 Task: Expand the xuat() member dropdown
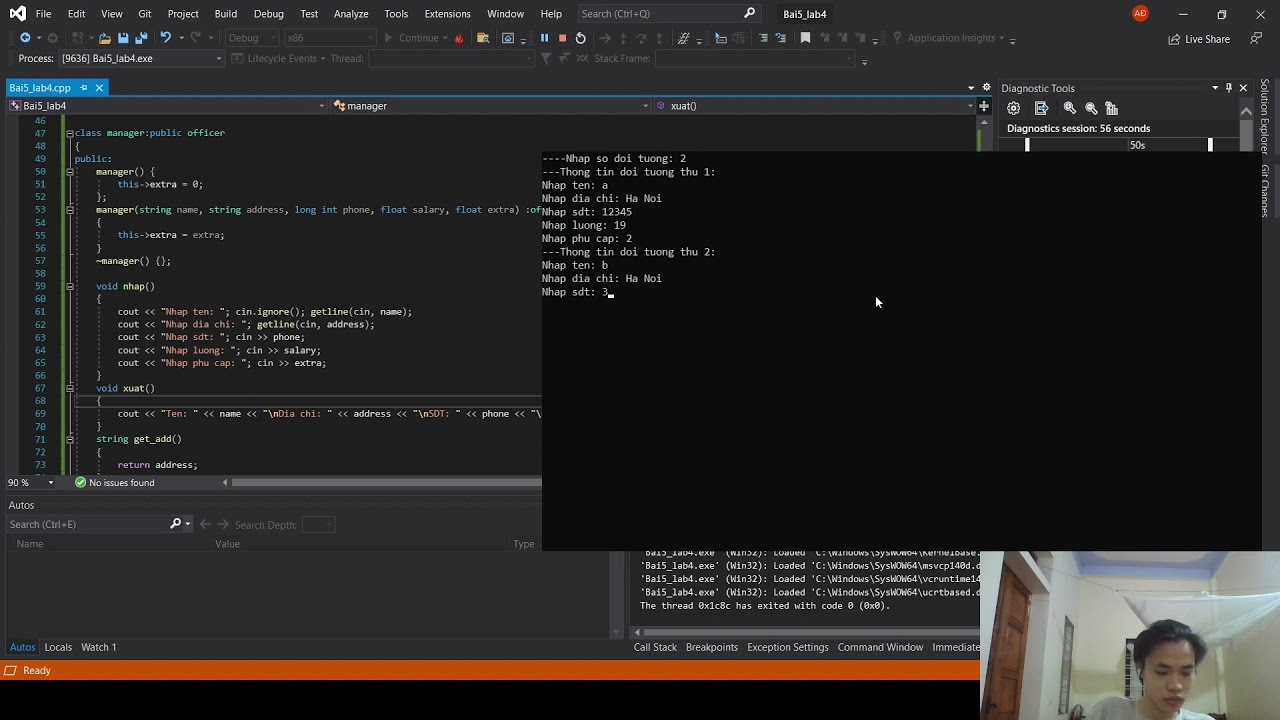tap(970, 106)
